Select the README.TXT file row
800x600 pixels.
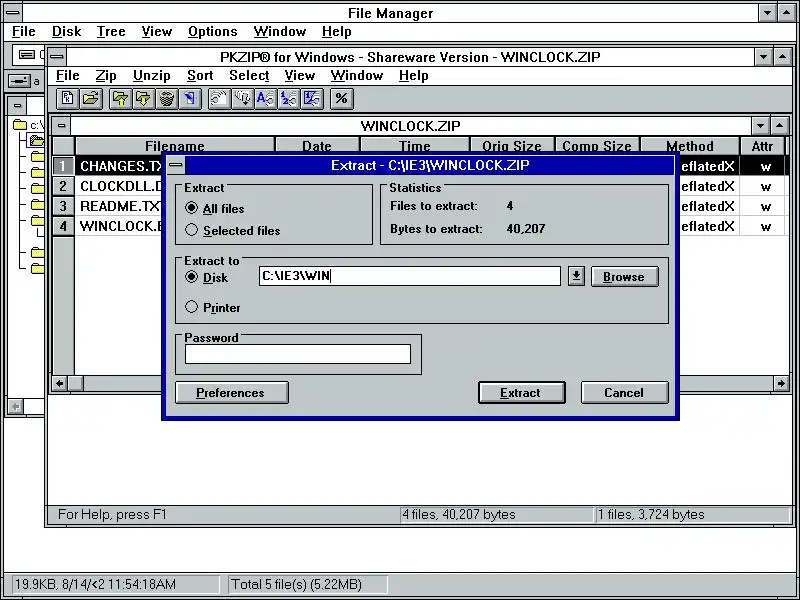pyautogui.click(x=118, y=206)
